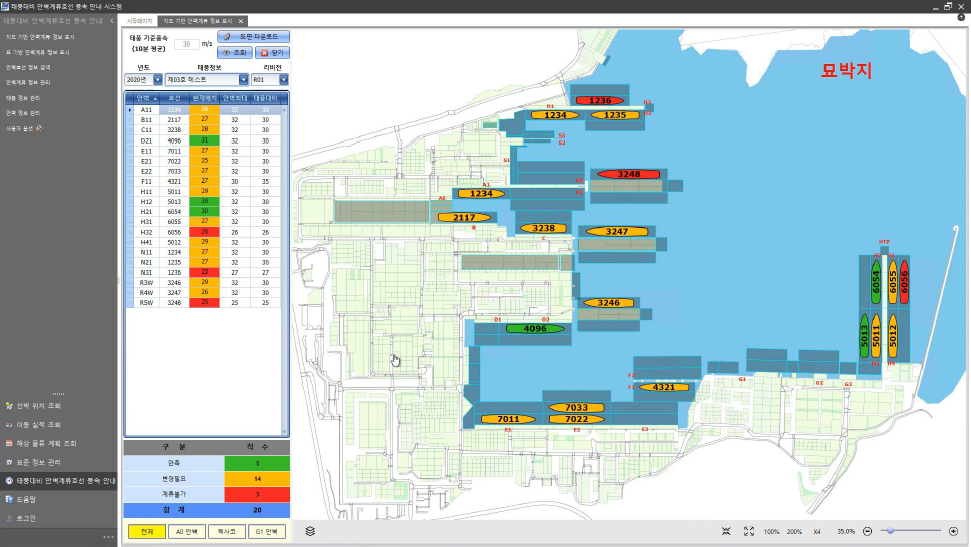Image resolution: width=971 pixels, height=547 pixels.
Task: Select row A11 in the berth table
Action: coord(147,109)
